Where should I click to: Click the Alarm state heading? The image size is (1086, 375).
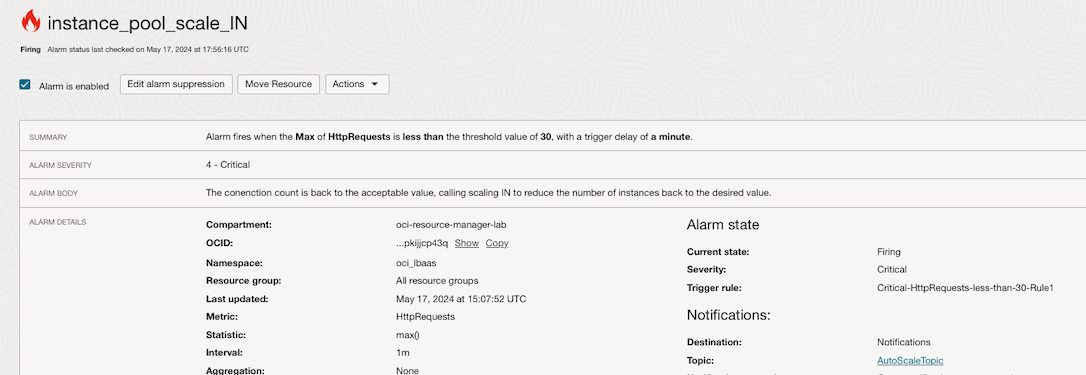(x=722, y=225)
